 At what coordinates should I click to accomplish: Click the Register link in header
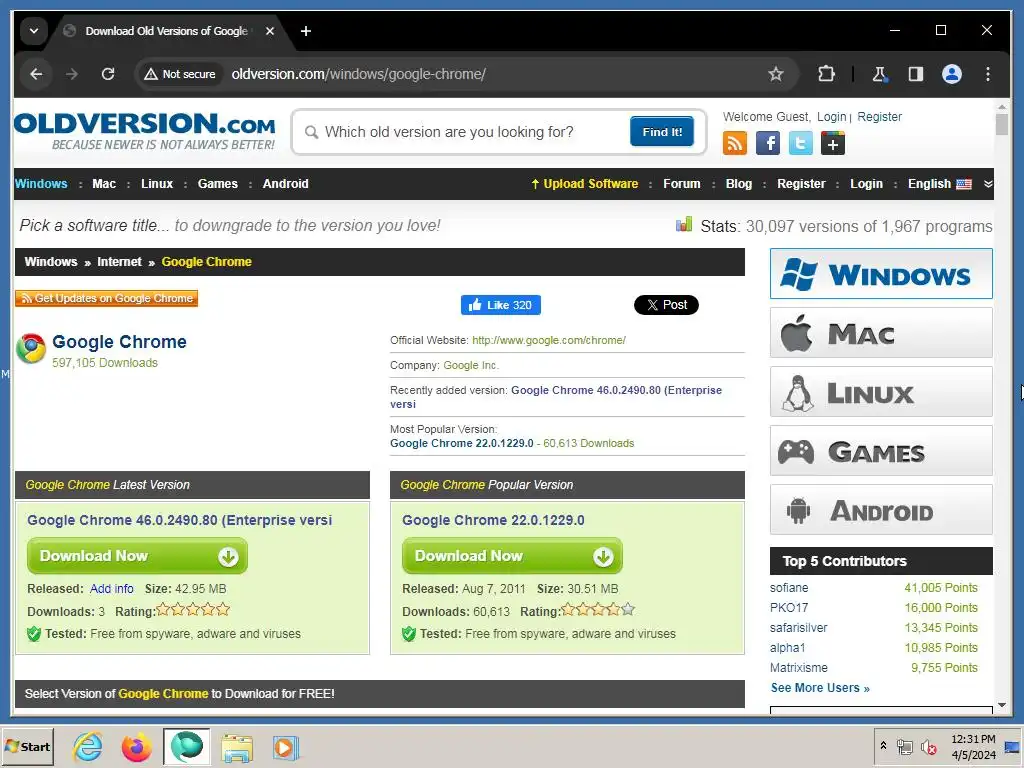879,116
